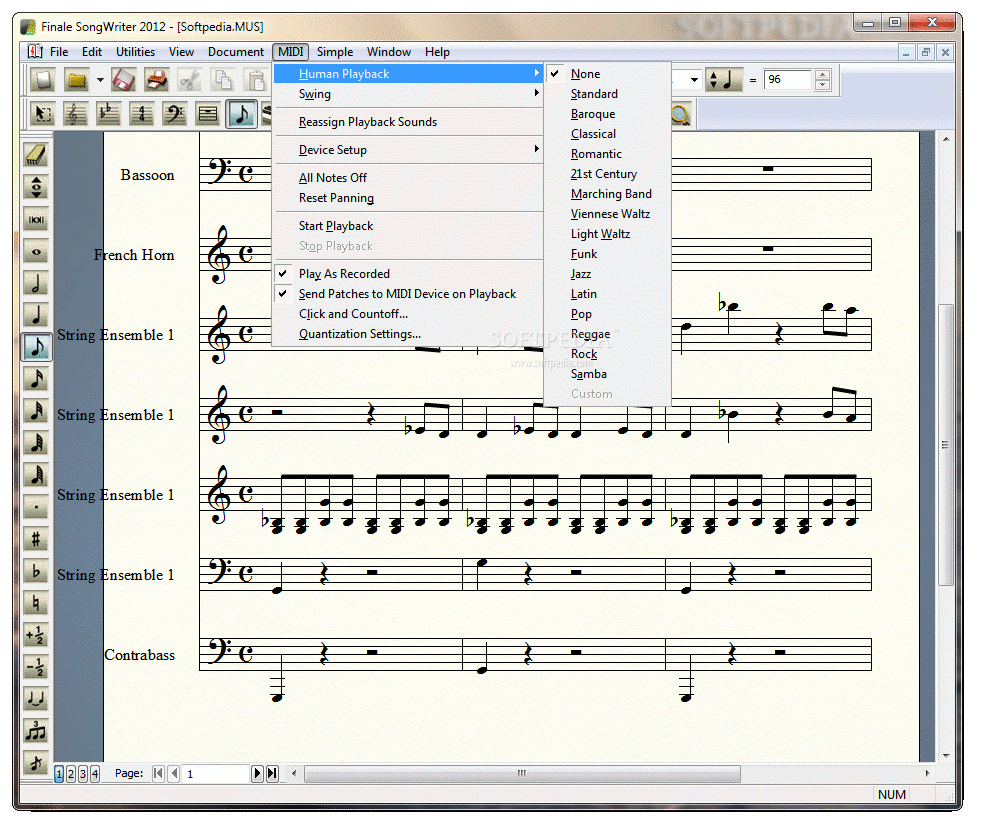
Task: Choose the Jazz Human Playback style
Action: click(x=607, y=274)
